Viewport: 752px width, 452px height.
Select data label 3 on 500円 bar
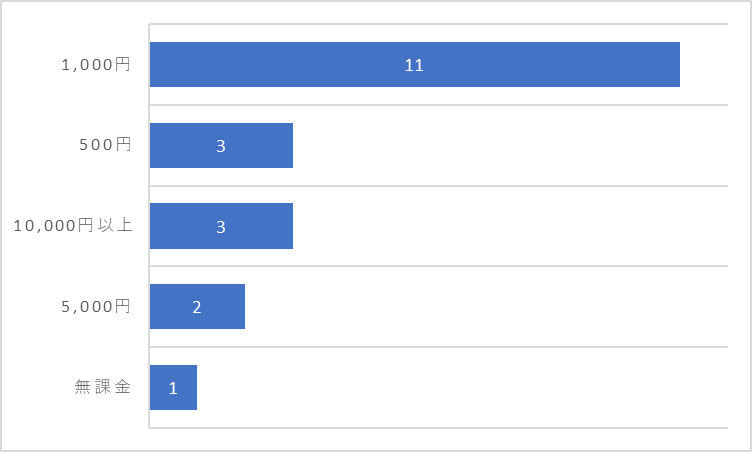tap(221, 146)
